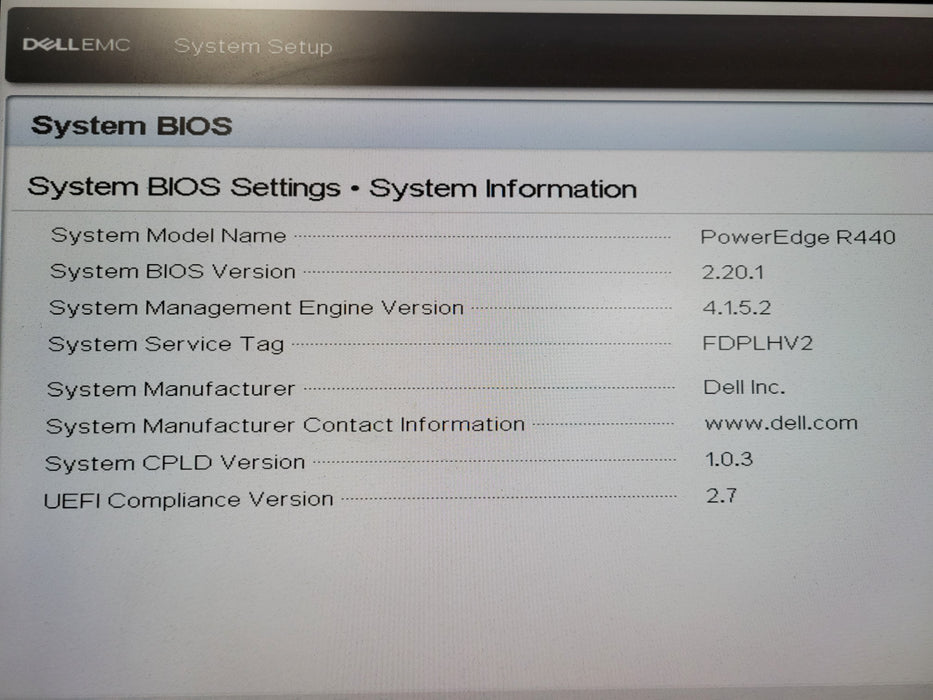Click the www.dell.com value
The image size is (933, 700).
tap(781, 423)
